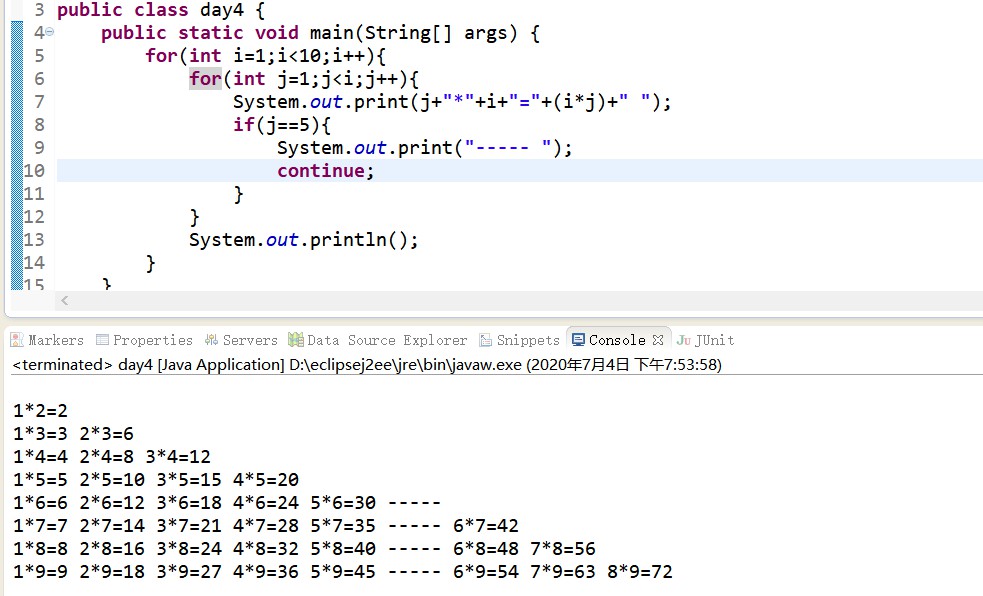Click line number 13 in the gutter

tap(34, 240)
